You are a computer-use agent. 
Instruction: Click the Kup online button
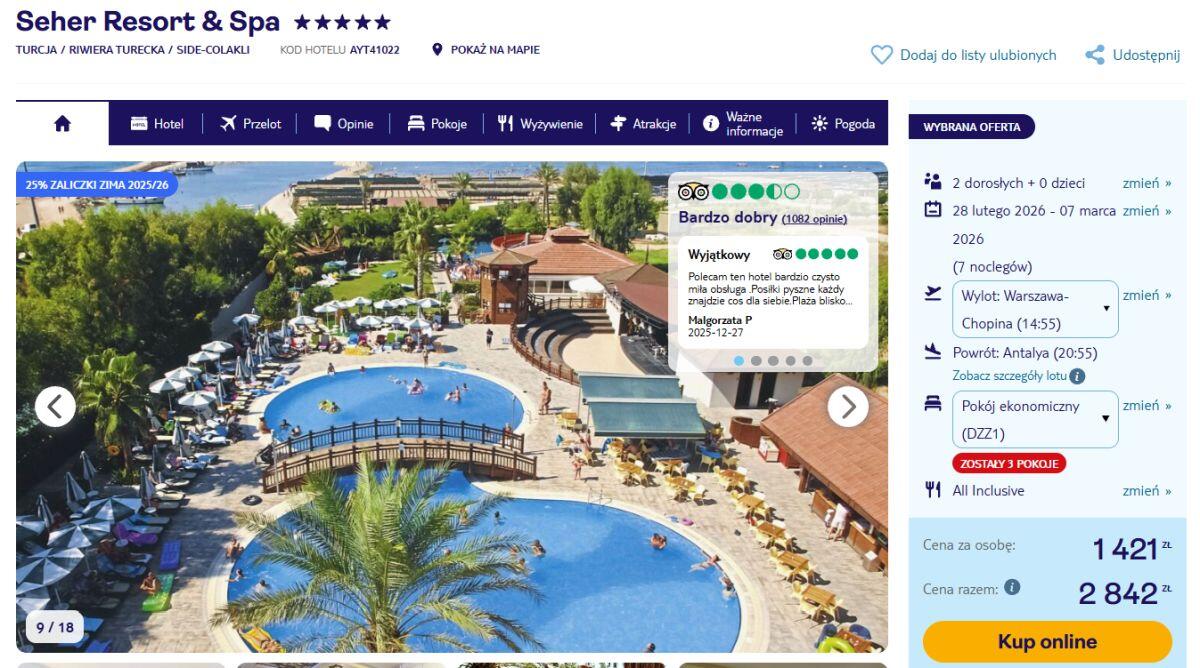(1047, 642)
